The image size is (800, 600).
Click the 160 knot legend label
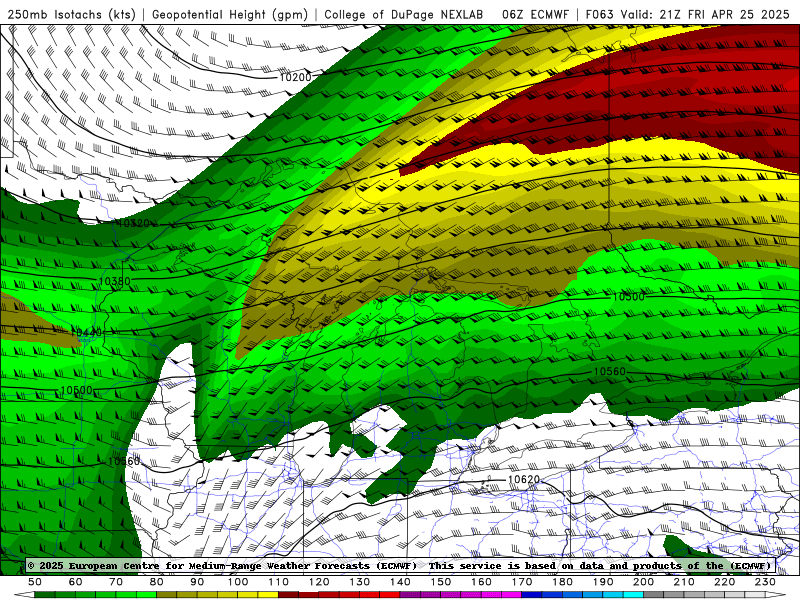(x=481, y=582)
